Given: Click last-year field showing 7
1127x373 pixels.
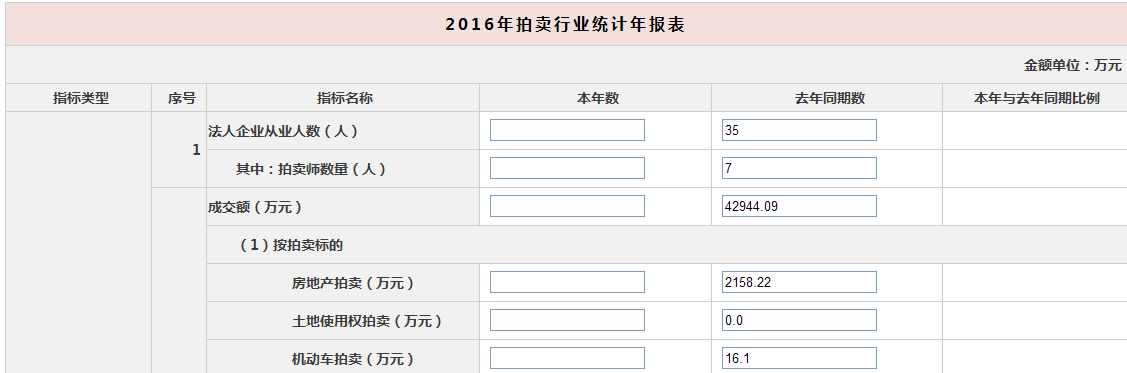Looking at the screenshot, I should click(799, 168).
